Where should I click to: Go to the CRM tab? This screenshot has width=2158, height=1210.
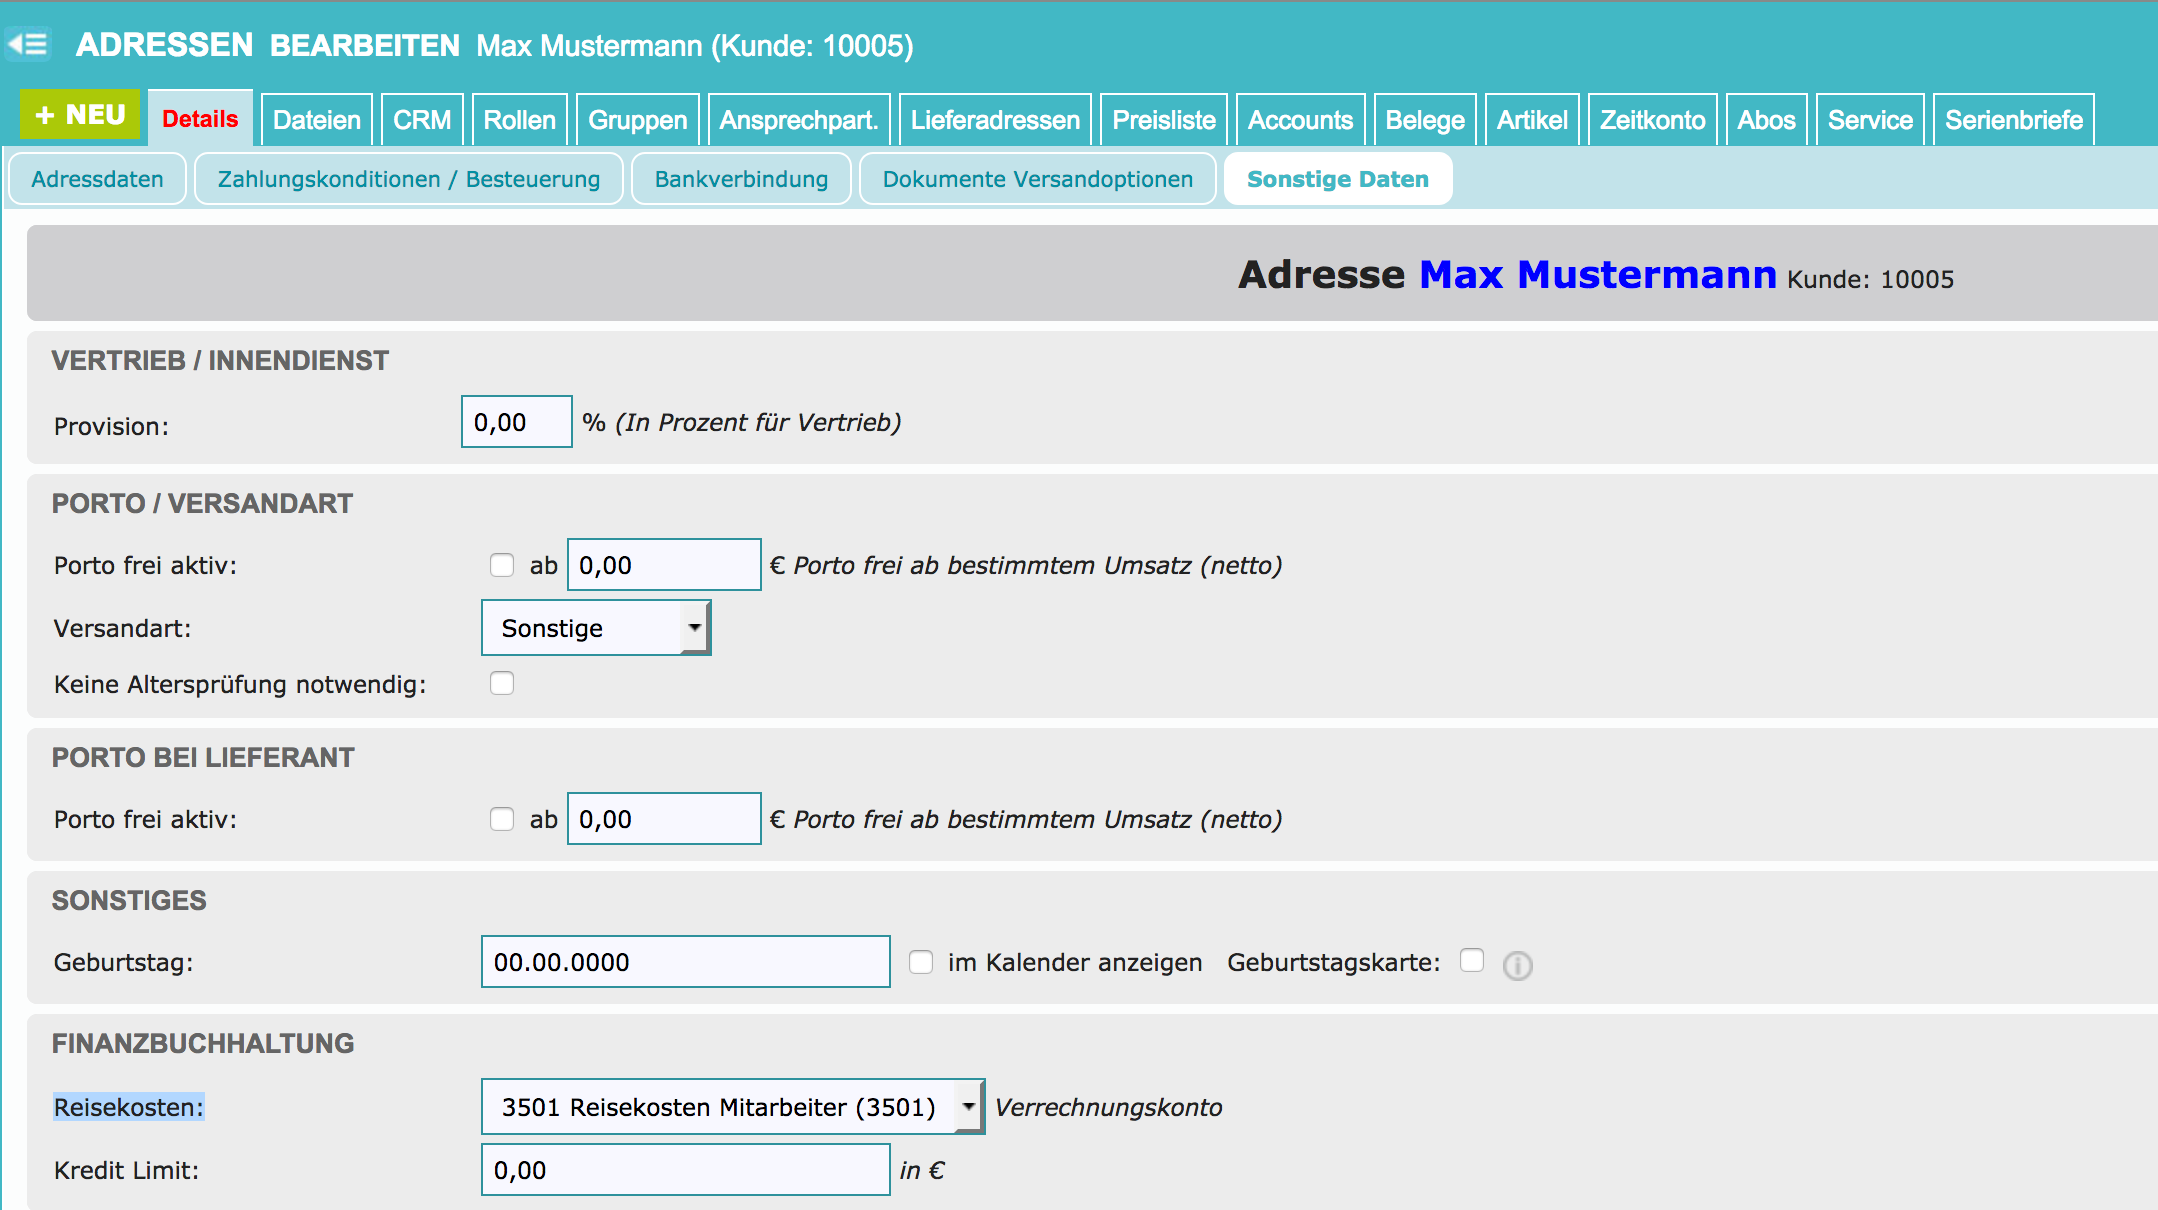(421, 120)
